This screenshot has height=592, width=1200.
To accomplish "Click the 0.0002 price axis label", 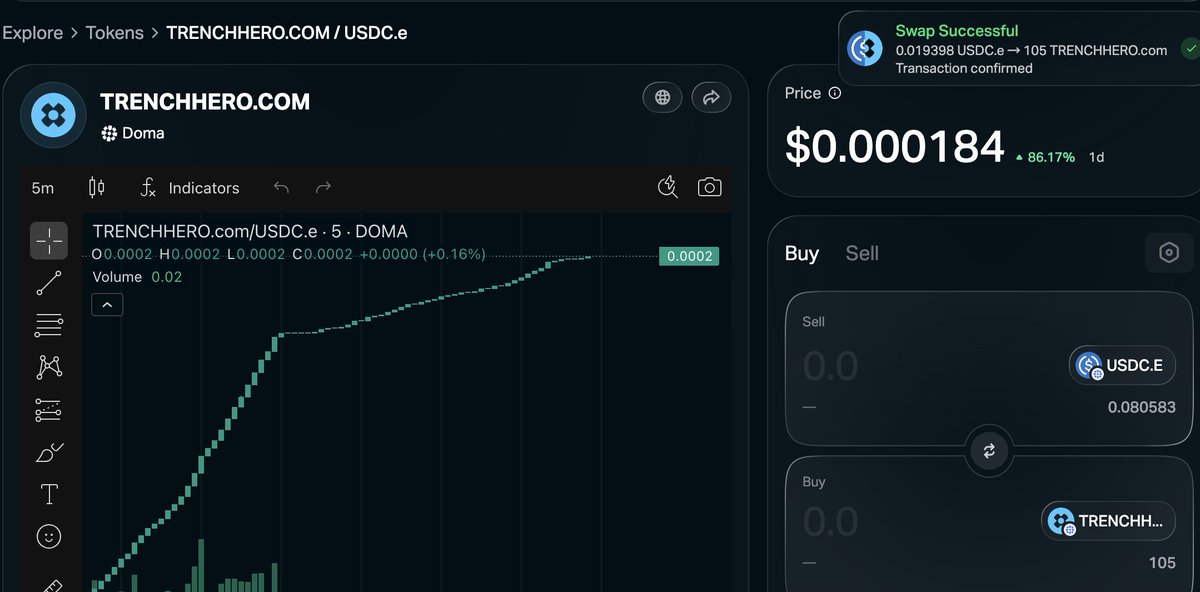I will [x=689, y=256].
